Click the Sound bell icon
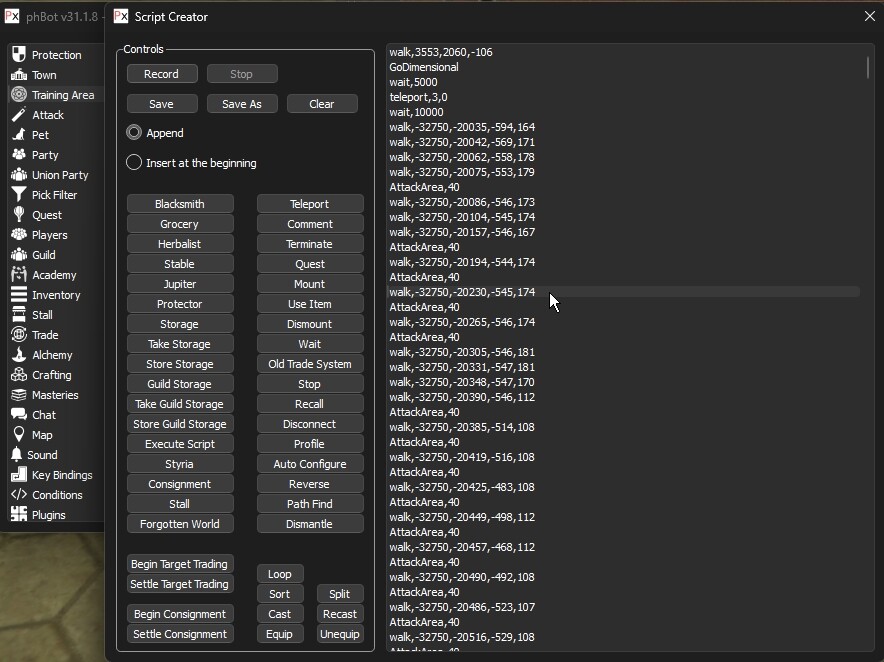Viewport: 884px width, 662px height. [x=18, y=455]
